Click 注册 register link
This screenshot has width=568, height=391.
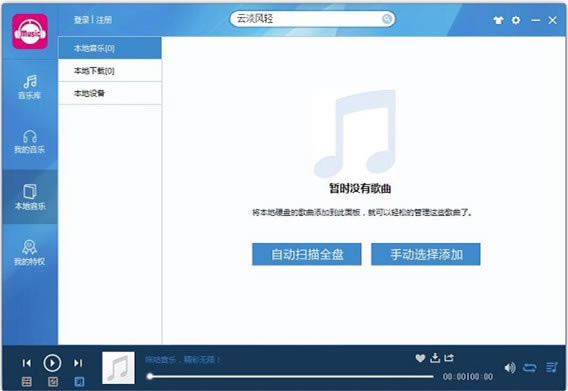pos(104,20)
